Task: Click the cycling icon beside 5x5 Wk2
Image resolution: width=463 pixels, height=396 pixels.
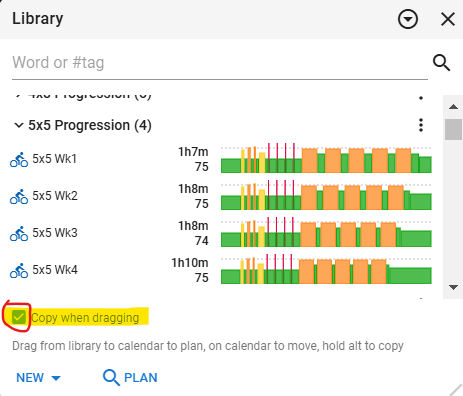Action: [x=19, y=196]
